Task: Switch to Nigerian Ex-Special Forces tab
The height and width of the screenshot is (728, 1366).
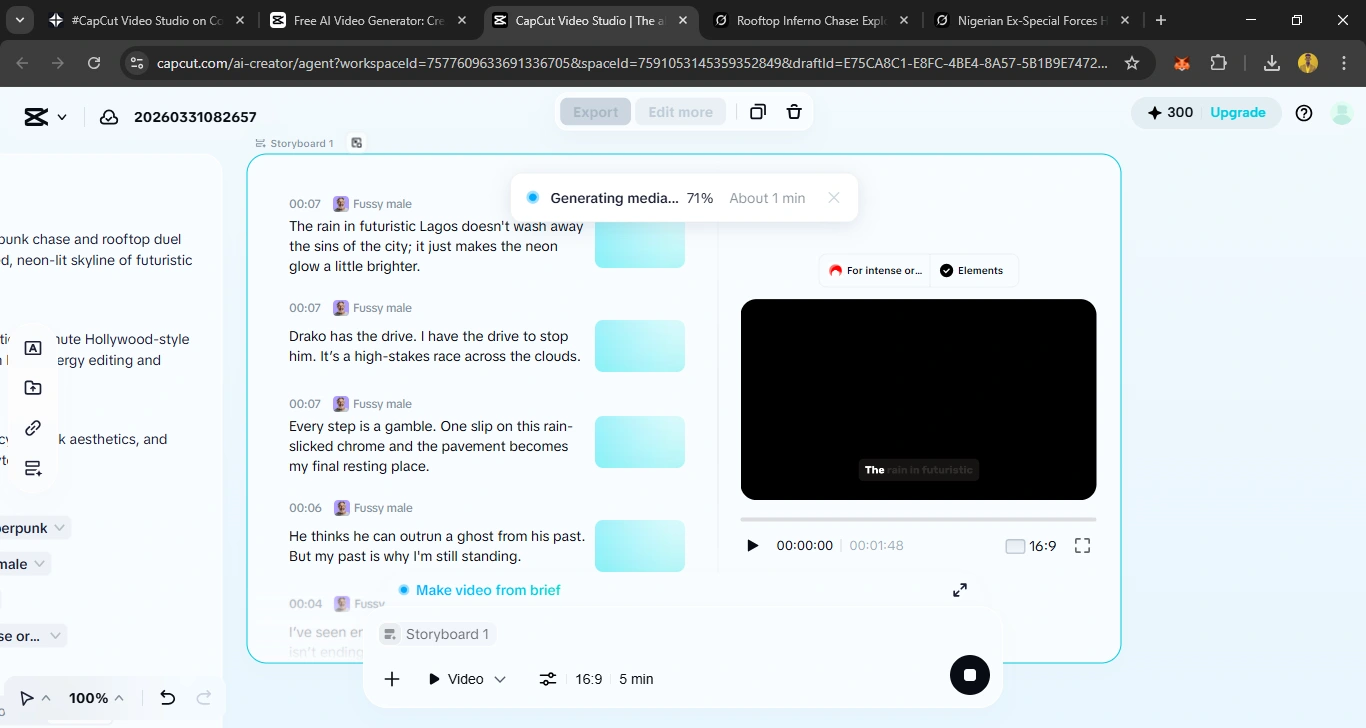Action: click(1032, 20)
